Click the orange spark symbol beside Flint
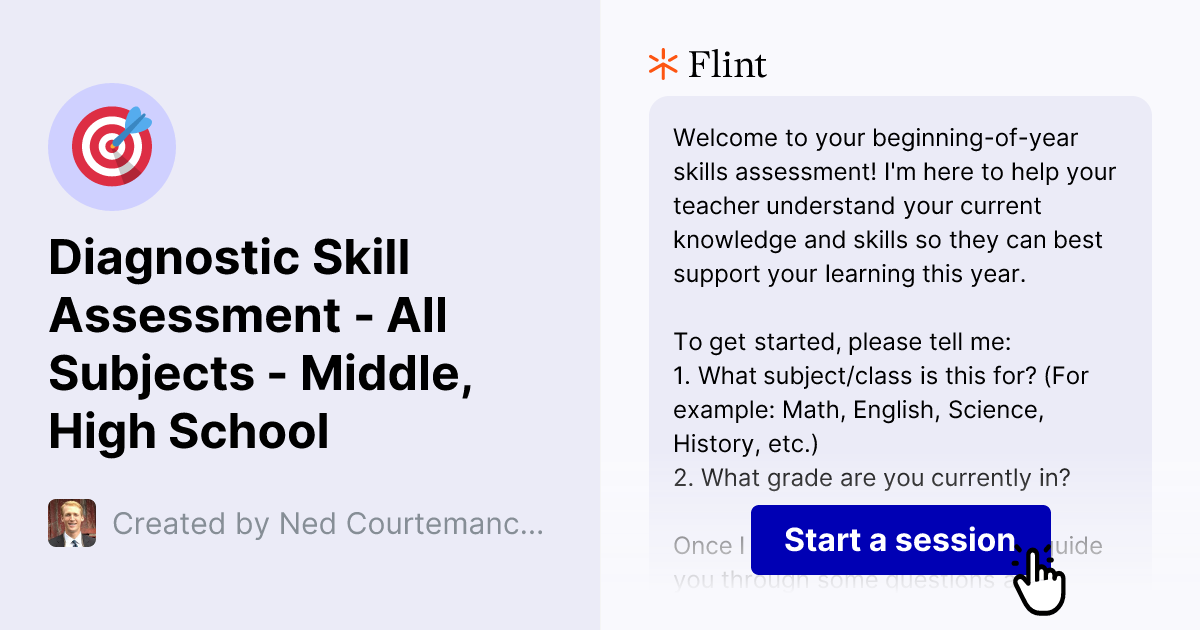 point(661,64)
